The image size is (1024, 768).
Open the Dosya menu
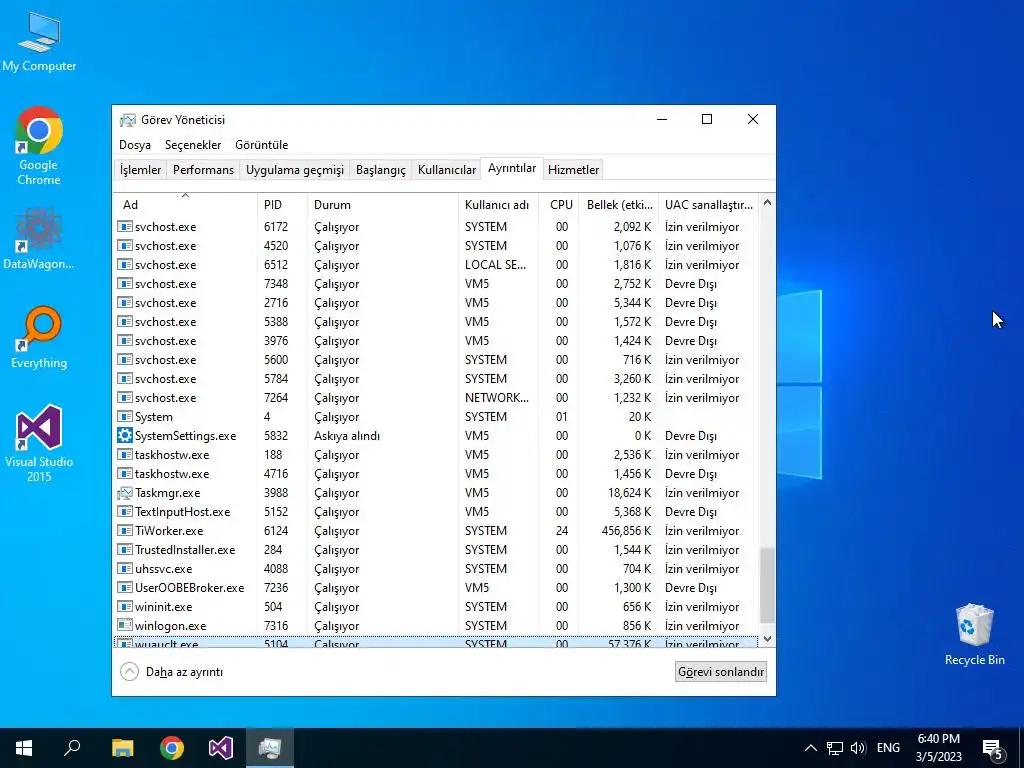point(135,145)
